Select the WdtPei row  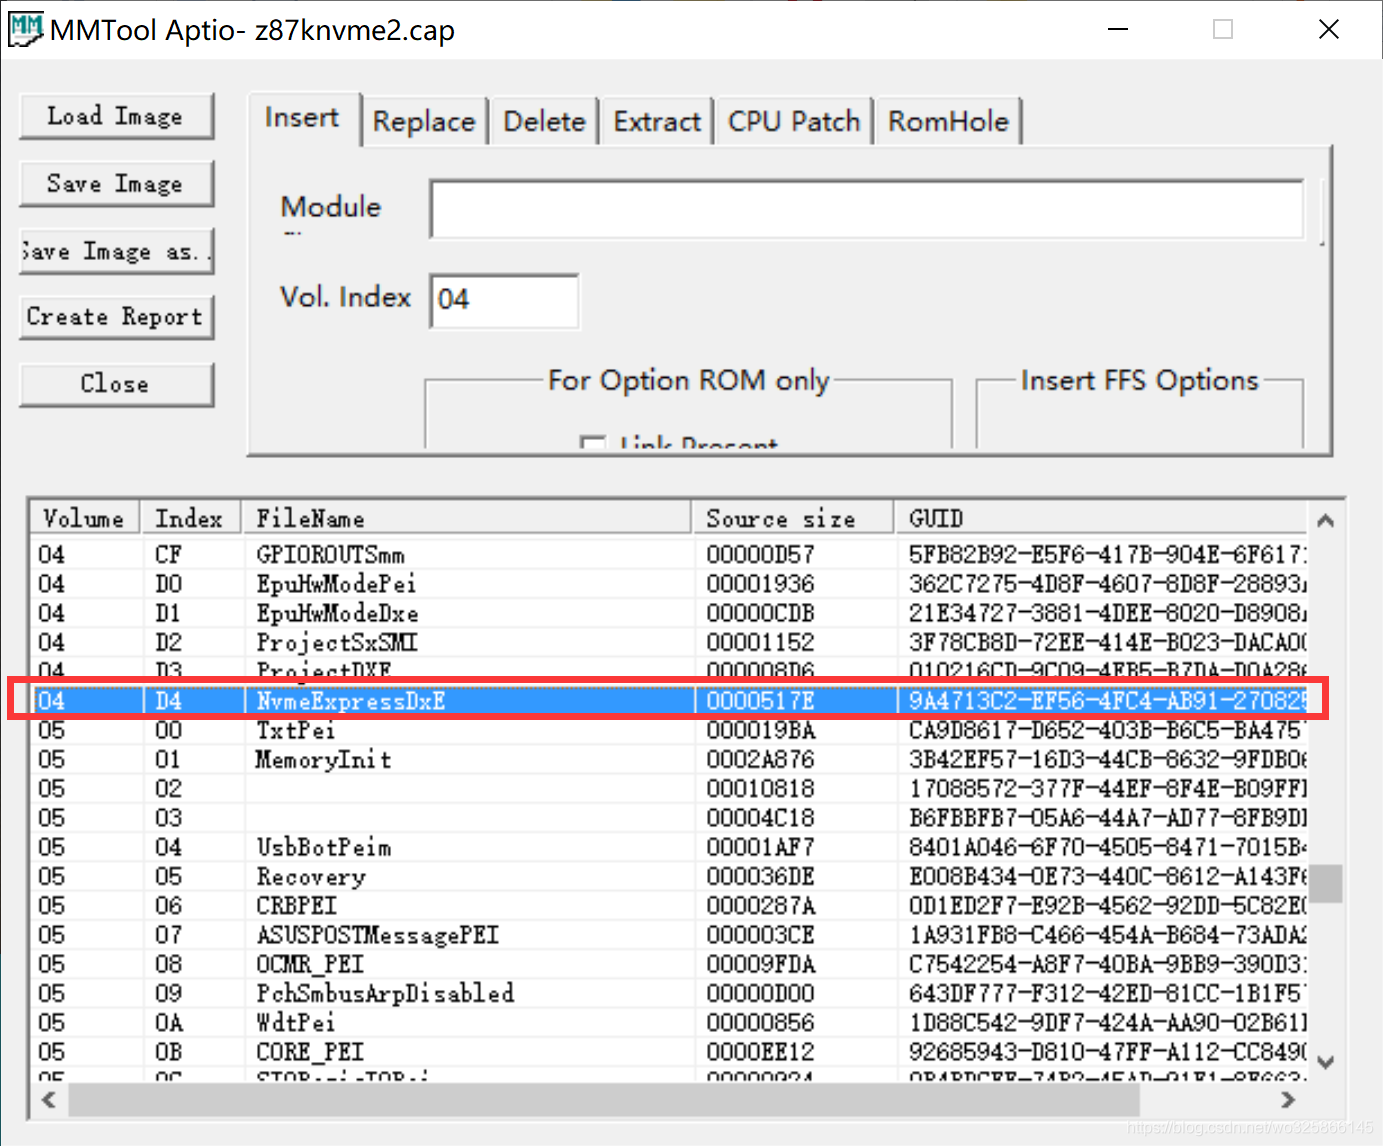click(668, 1022)
